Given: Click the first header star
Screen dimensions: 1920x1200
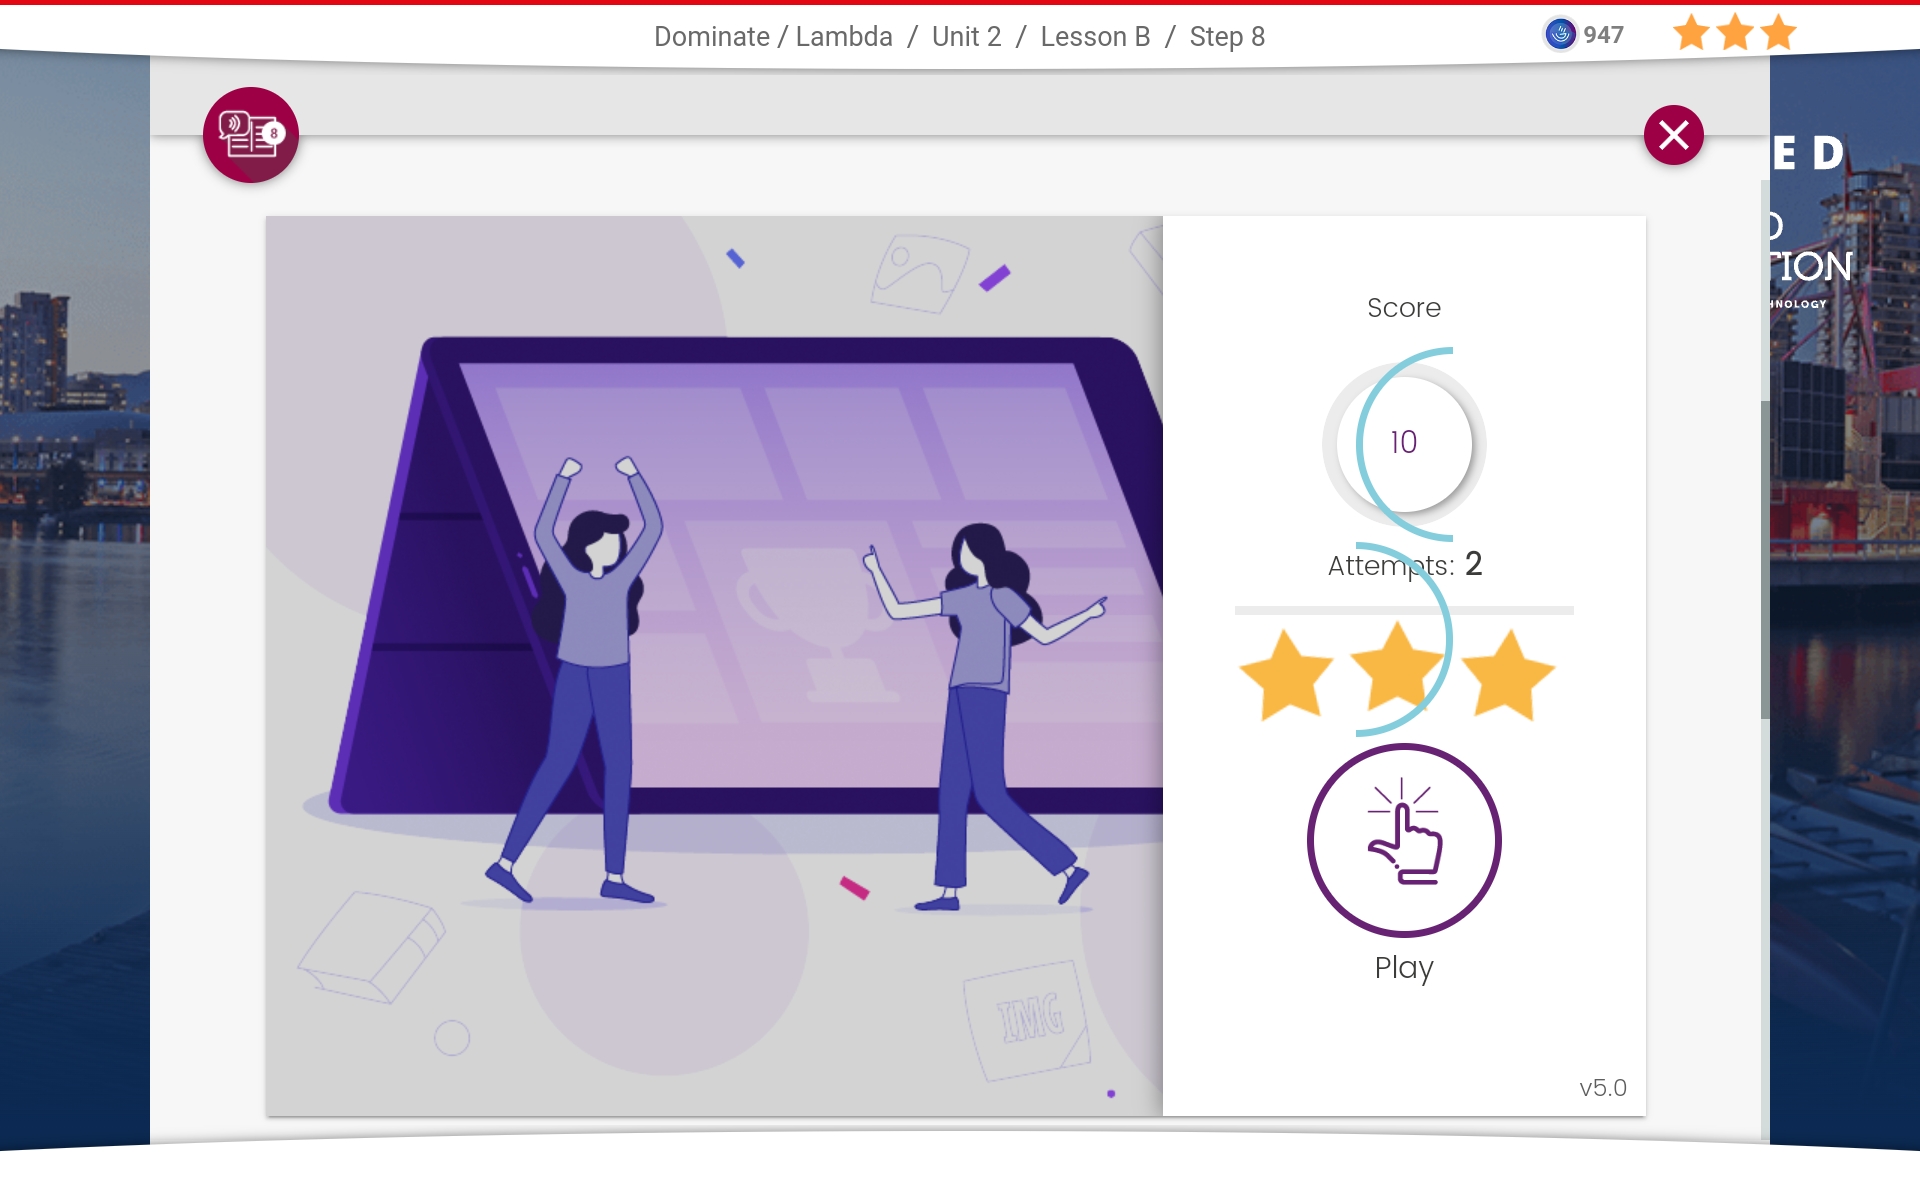Looking at the screenshot, I should click(1691, 34).
